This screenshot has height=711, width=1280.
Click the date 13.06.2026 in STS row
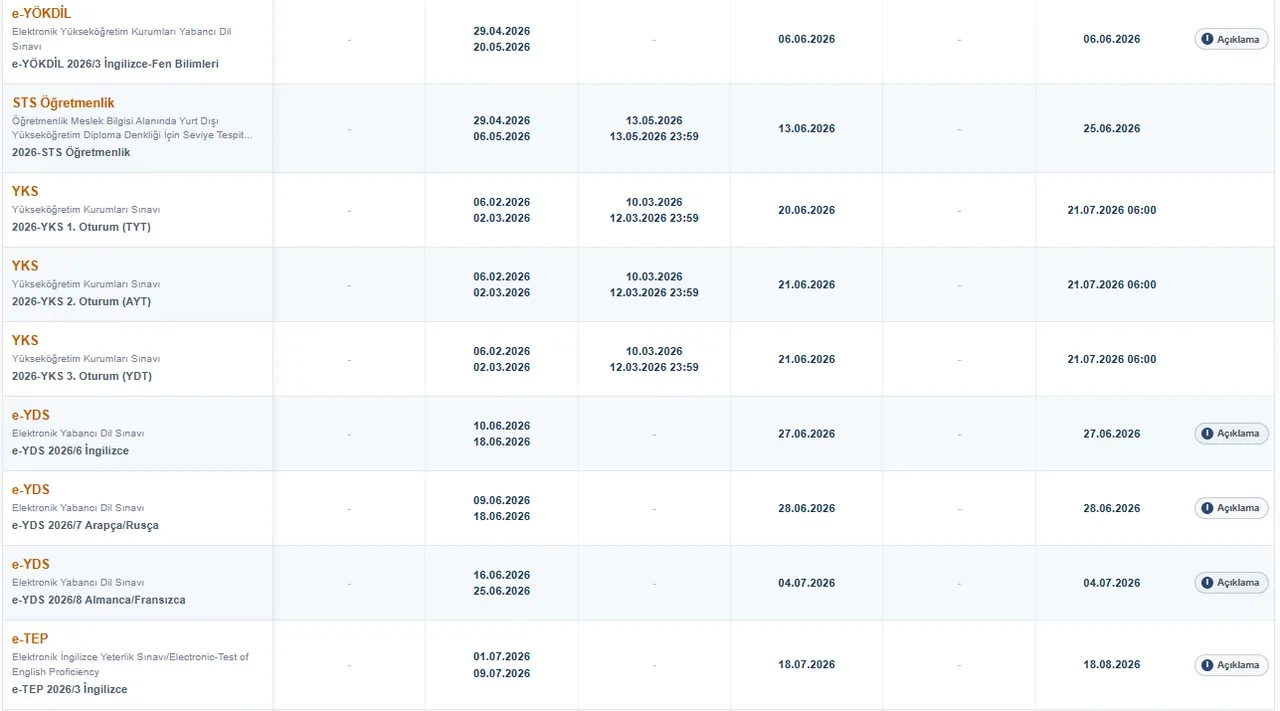click(806, 128)
